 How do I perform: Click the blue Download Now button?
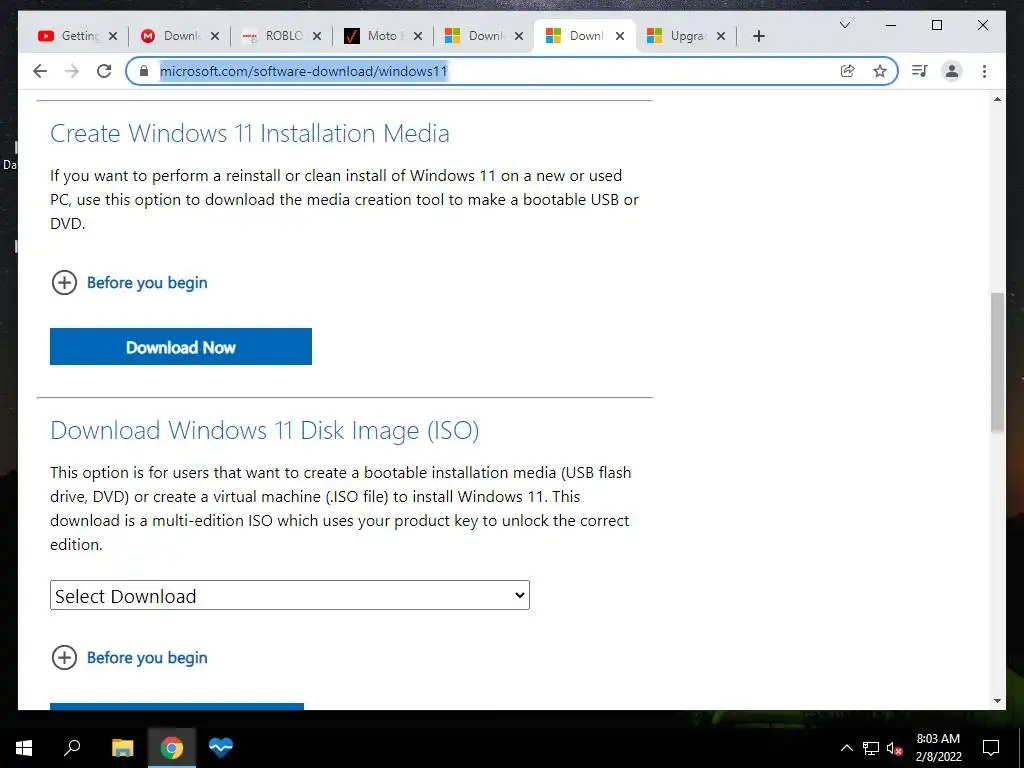click(x=181, y=347)
